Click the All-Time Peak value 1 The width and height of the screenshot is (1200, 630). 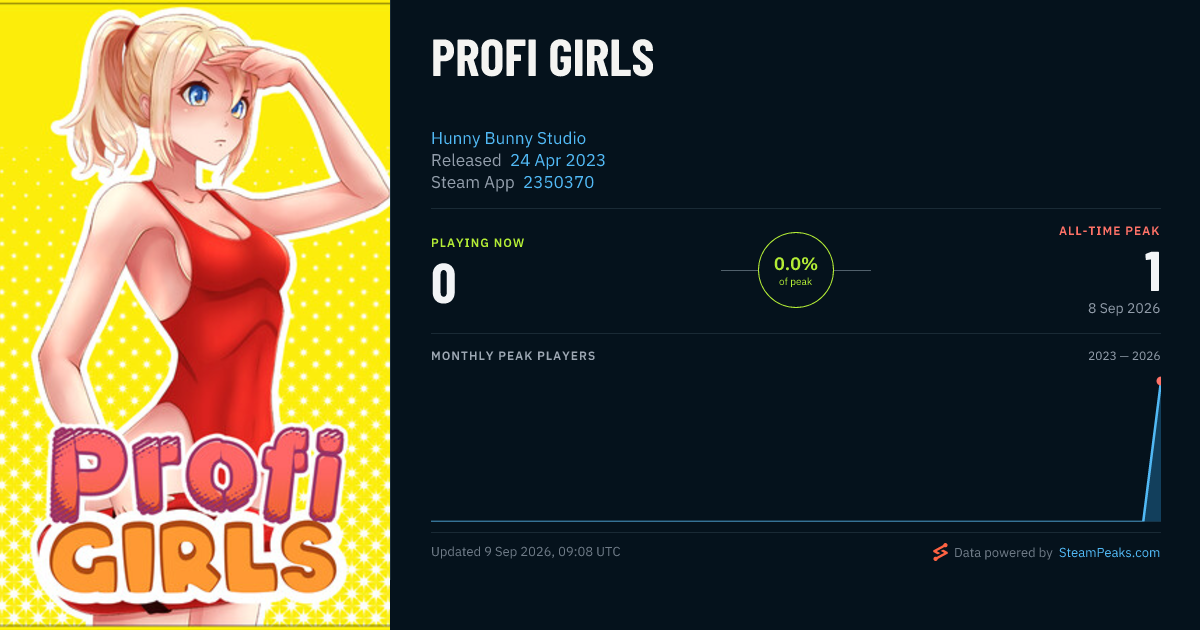tap(1152, 272)
